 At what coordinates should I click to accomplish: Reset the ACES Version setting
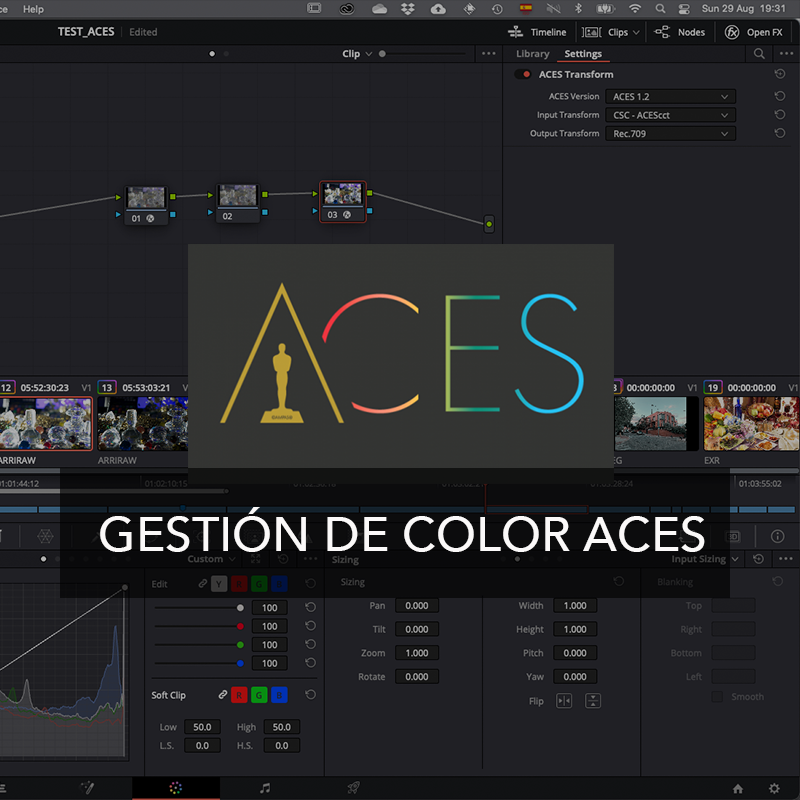pyautogui.click(x=780, y=96)
